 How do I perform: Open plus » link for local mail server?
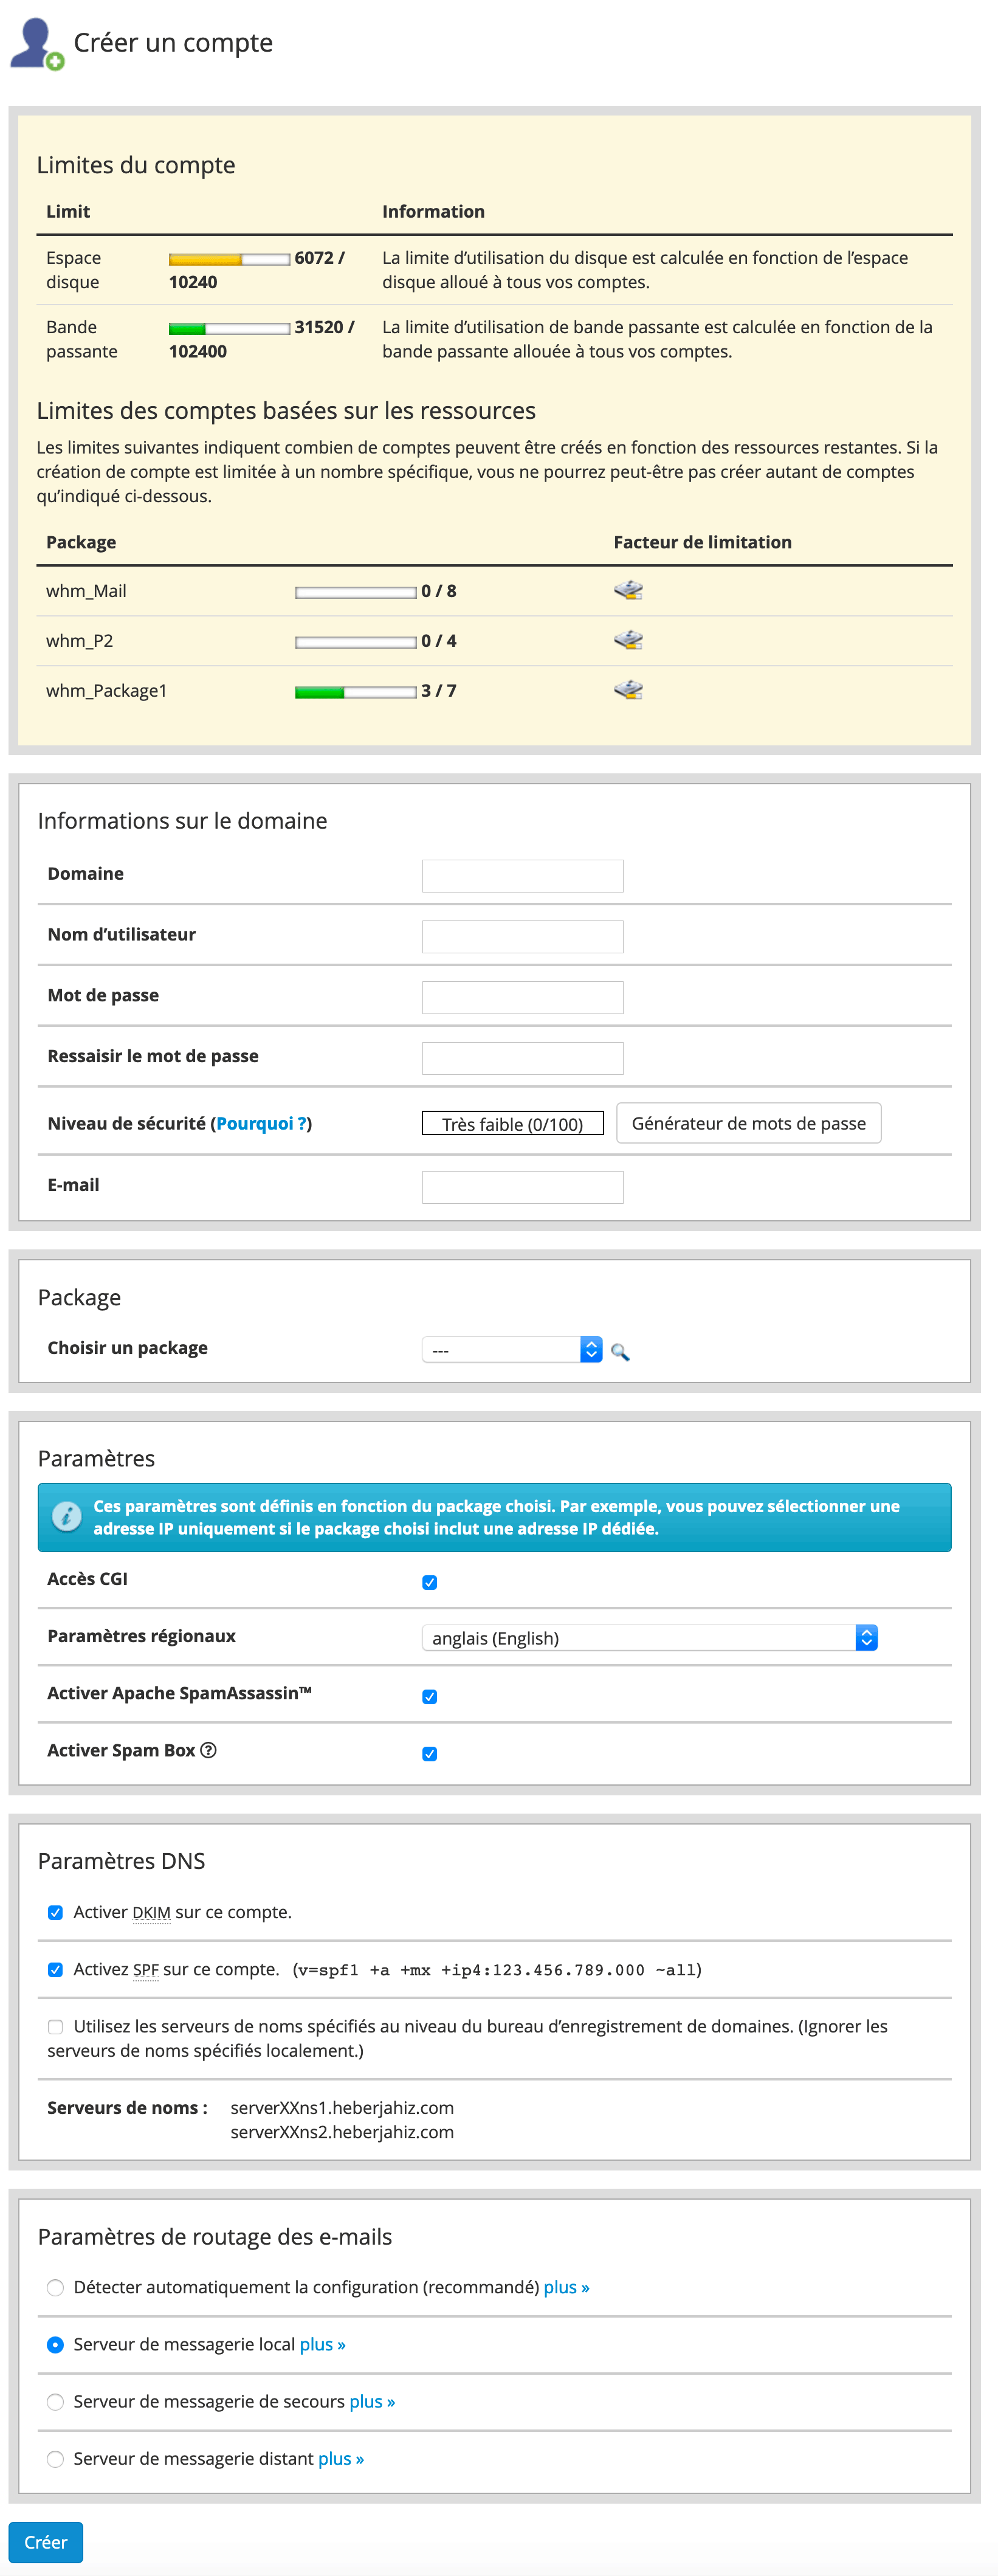[322, 2344]
